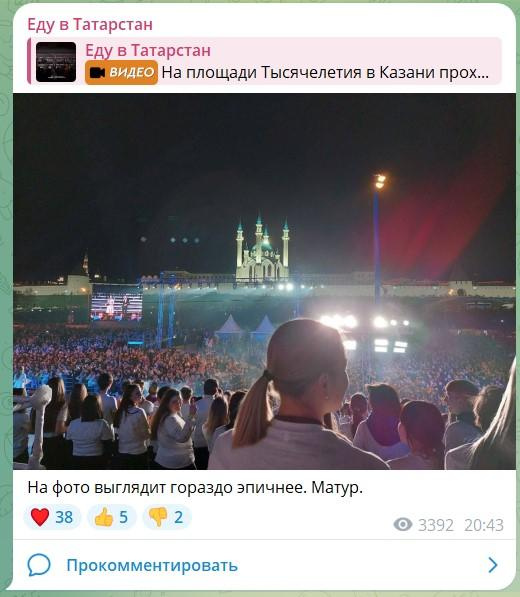Click Прокомментировать to leave a comment
520x597 pixels.
(x=152, y=565)
